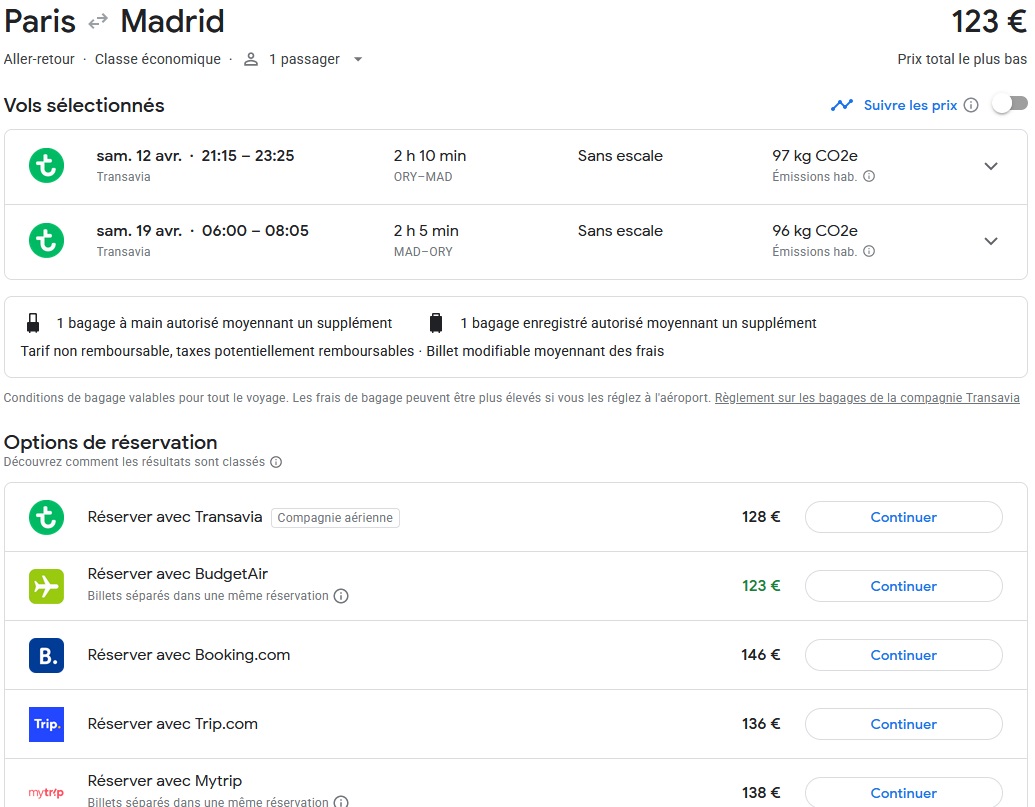Viewport: 1035px width, 807px height.
Task: Click the MAD–ORY route text
Action: [x=423, y=252]
